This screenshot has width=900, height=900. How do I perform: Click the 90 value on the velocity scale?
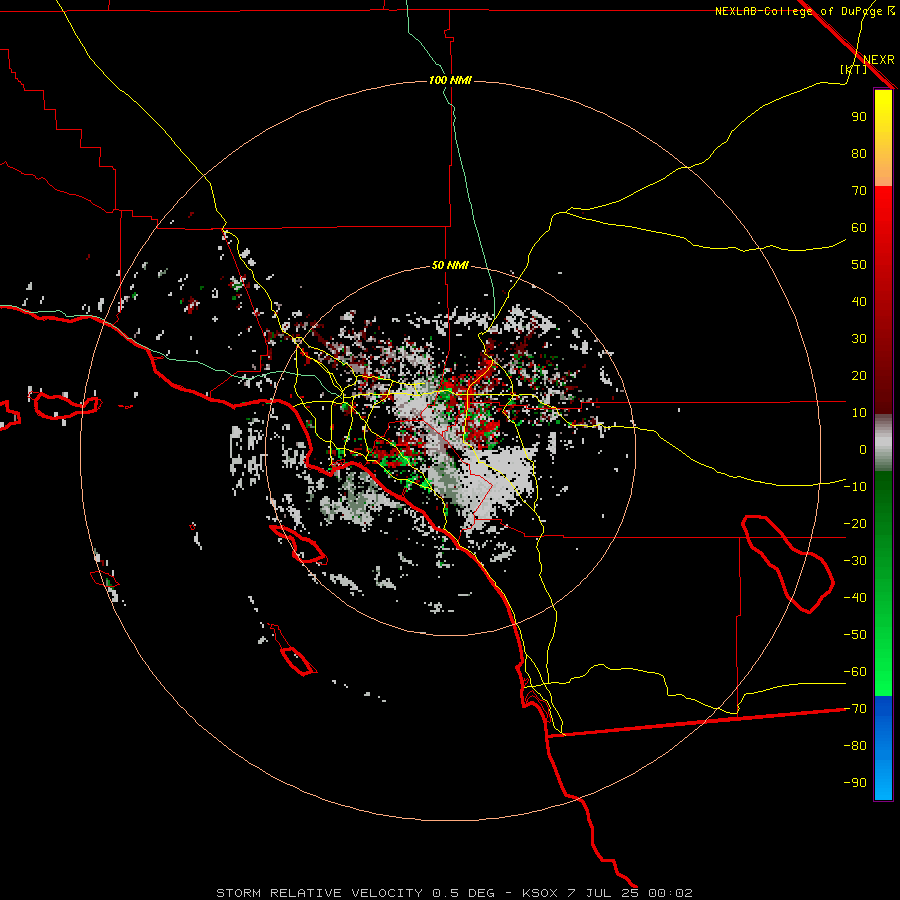(x=859, y=117)
